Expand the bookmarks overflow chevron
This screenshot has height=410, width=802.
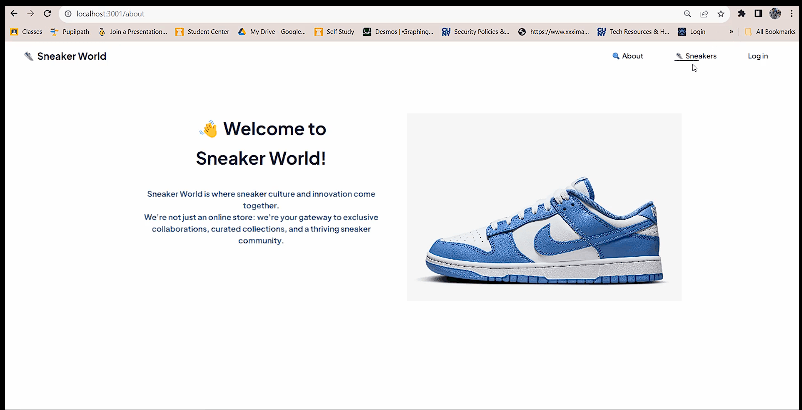point(731,32)
